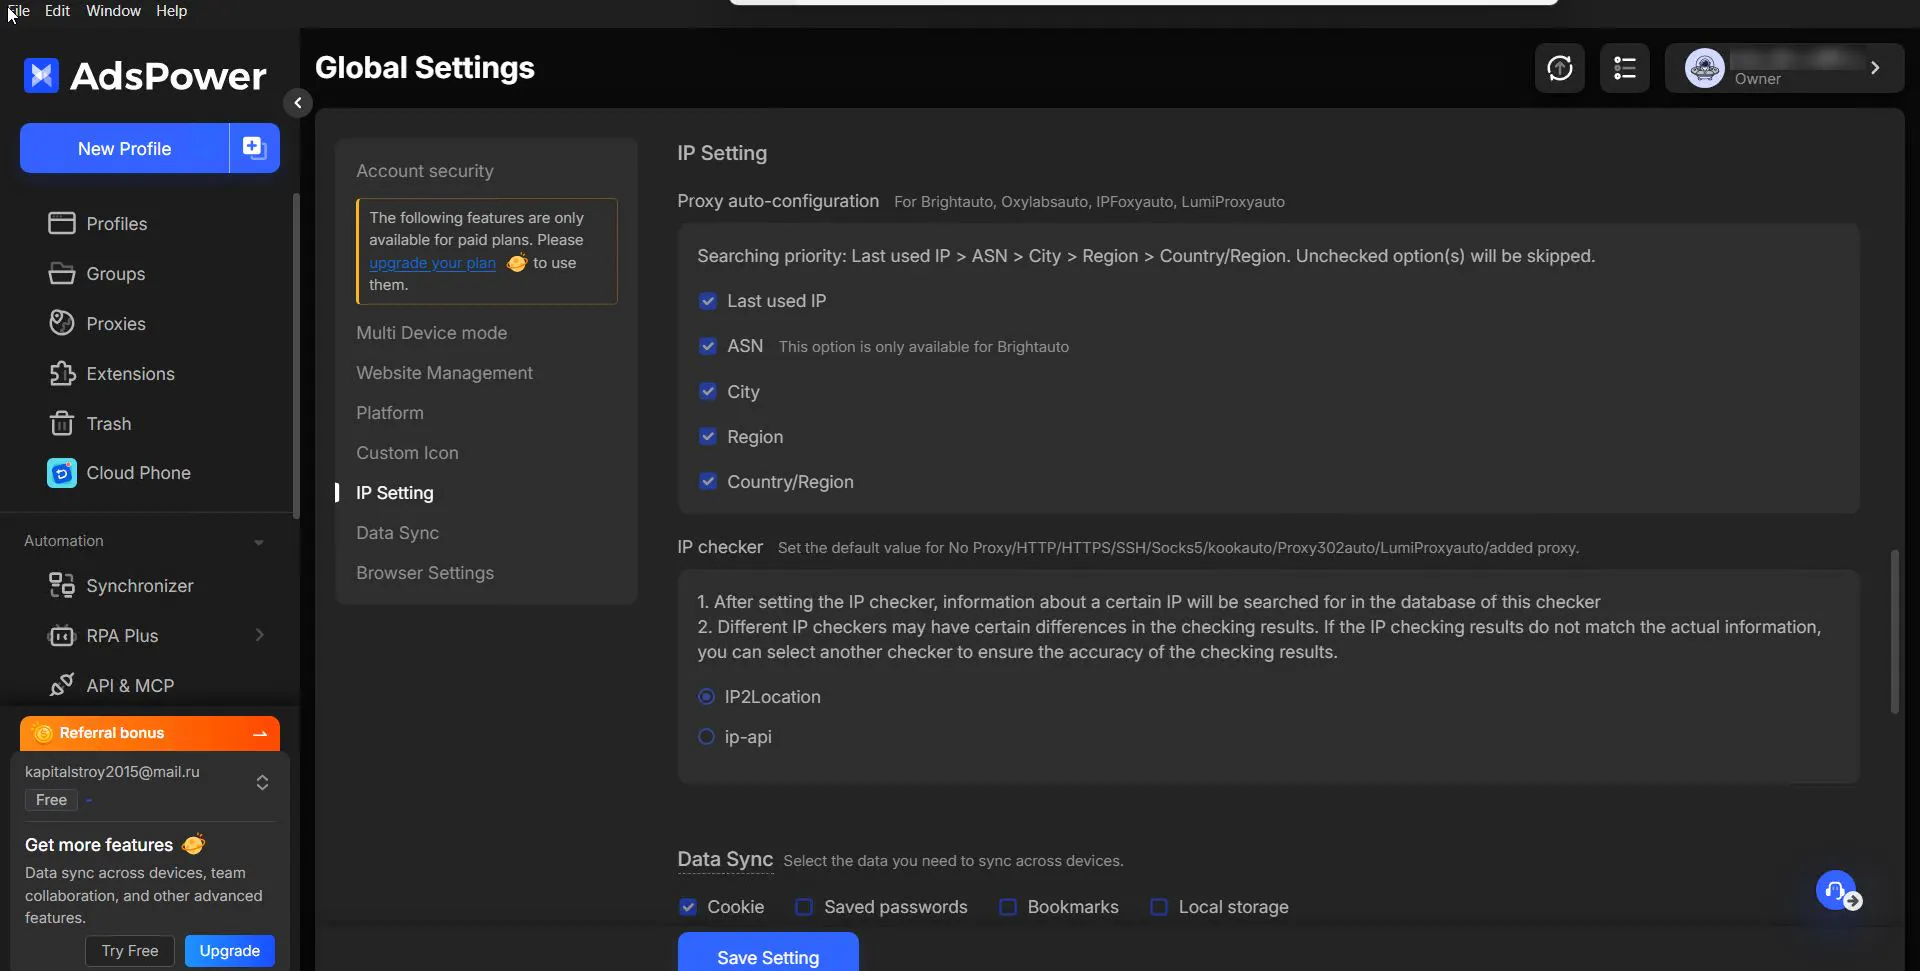Go to Account security settings
Viewport: 1920px width, 971px height.
(425, 171)
